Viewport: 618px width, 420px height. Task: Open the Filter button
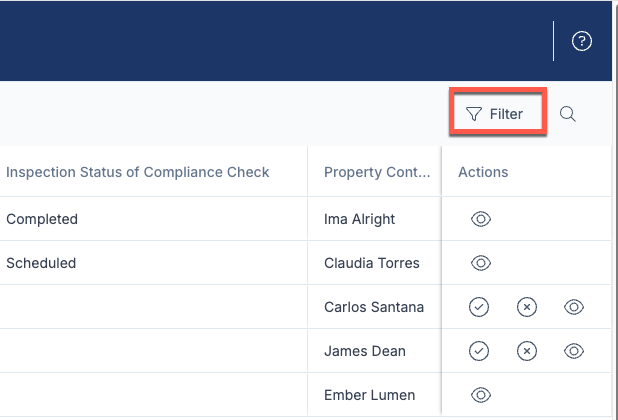tap(497, 114)
